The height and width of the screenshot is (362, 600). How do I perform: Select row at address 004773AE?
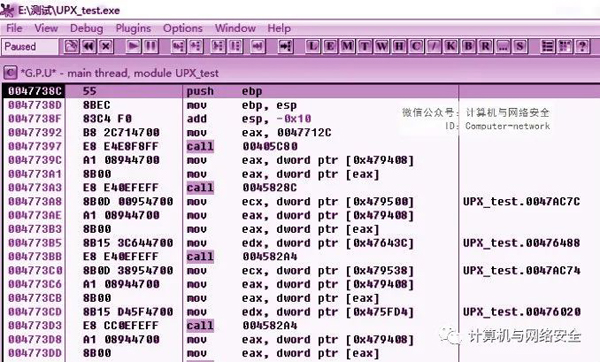pos(300,215)
